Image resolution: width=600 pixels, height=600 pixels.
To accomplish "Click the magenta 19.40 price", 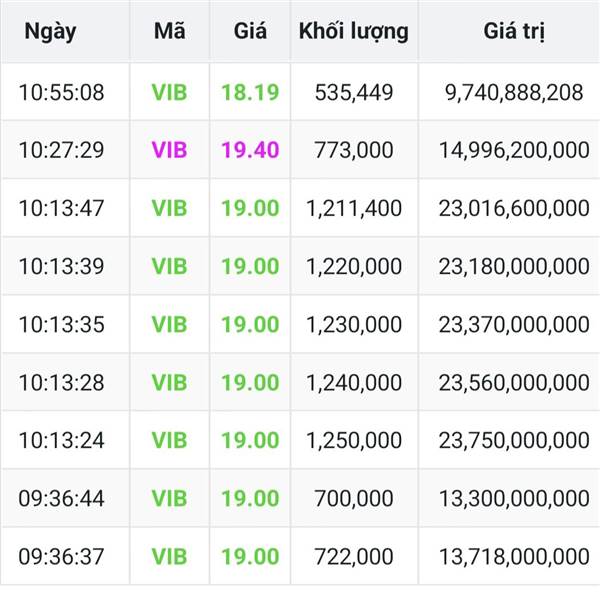I will tap(249, 151).
